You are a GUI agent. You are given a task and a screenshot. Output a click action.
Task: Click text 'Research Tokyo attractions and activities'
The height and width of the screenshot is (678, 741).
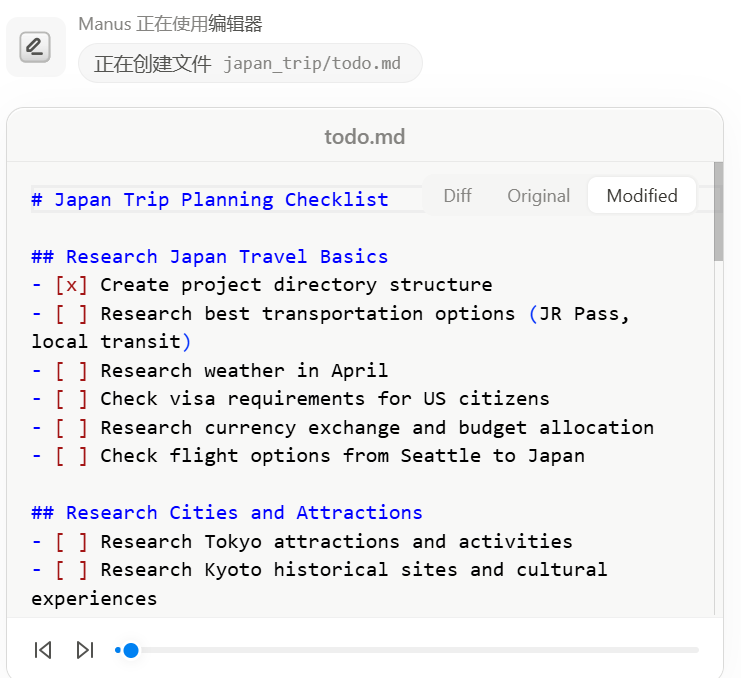click(x=336, y=541)
